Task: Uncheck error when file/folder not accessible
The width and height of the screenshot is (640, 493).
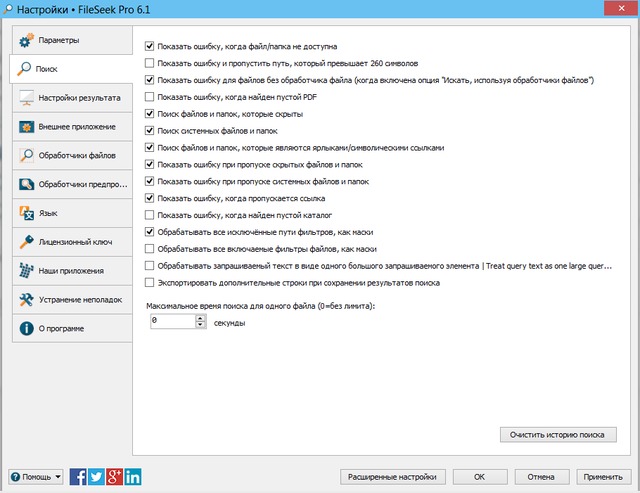Action: 149,46
